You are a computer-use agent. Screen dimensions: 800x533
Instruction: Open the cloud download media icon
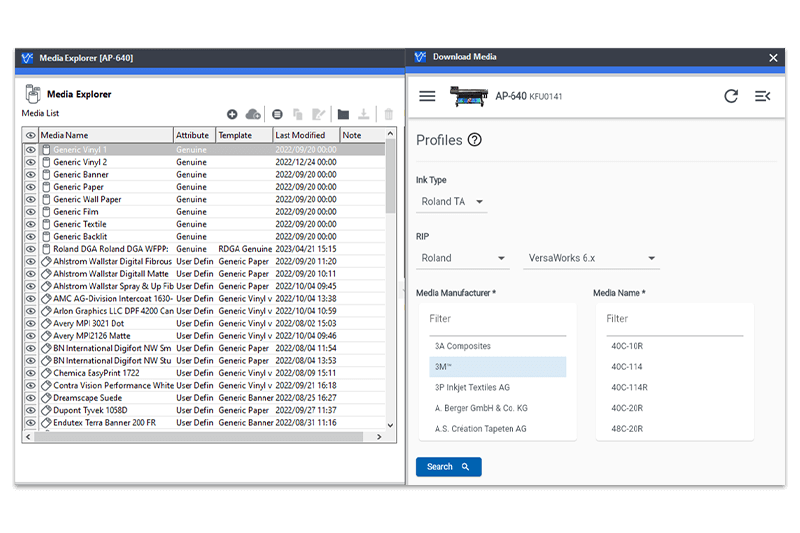point(253,115)
